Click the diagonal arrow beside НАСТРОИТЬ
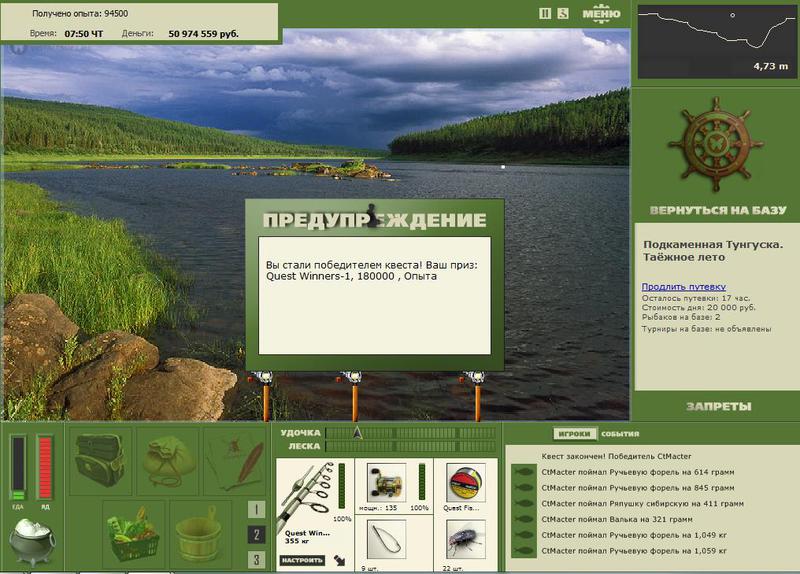Screen dimensions: 800x574 [340, 560]
